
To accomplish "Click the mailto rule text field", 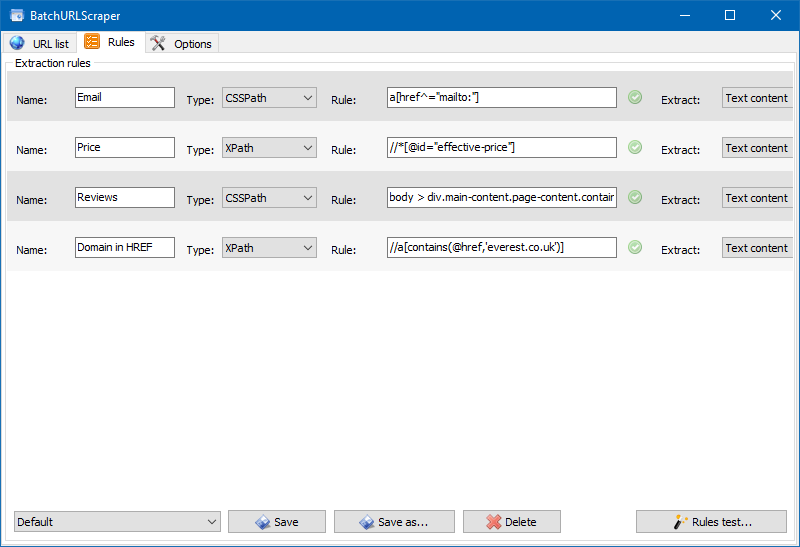I will coord(501,97).
